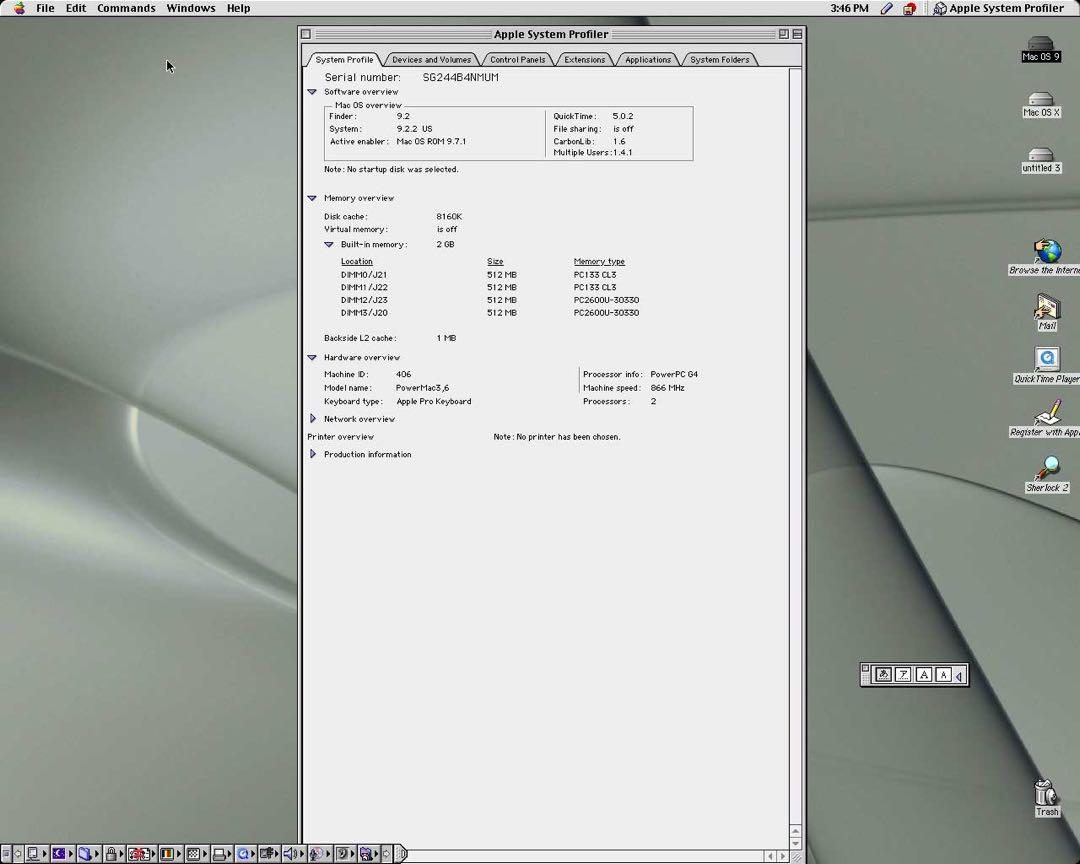Collapse the Hardware overview section
The height and width of the screenshot is (864, 1080).
[x=312, y=358]
